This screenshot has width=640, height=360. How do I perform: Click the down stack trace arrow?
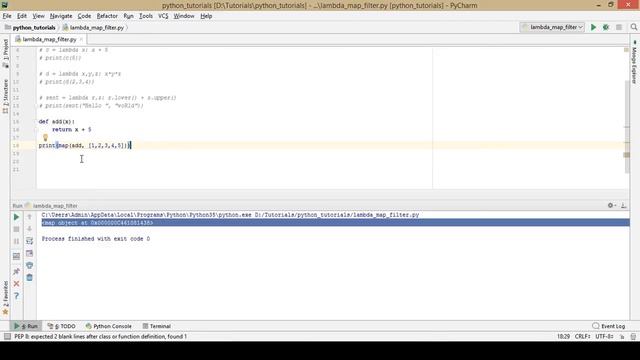29,229
